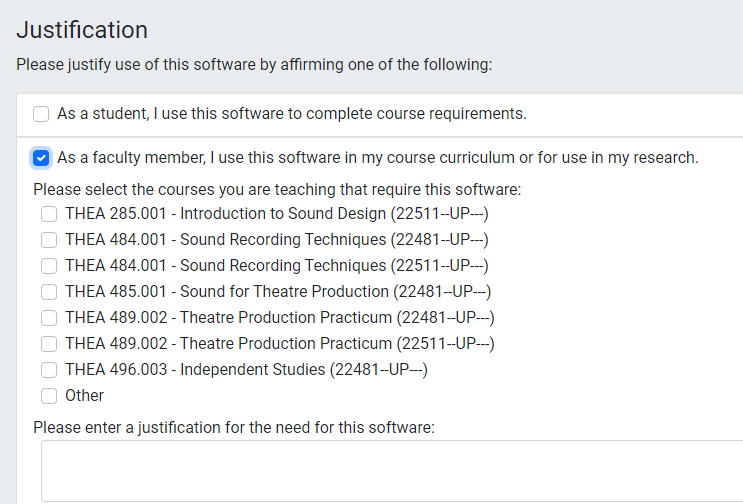The image size is (743, 504).
Task: Check the Other course checkbox
Action: [49, 396]
